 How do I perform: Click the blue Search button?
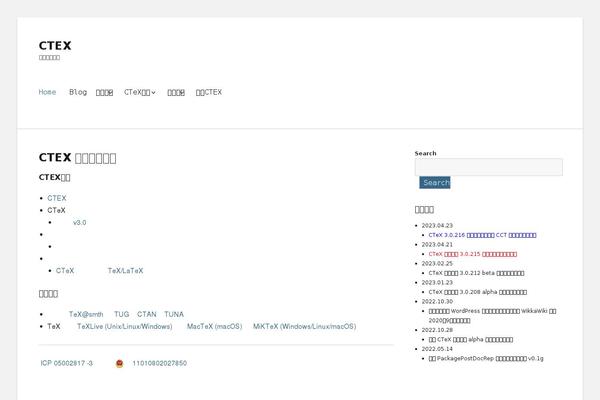(435, 183)
